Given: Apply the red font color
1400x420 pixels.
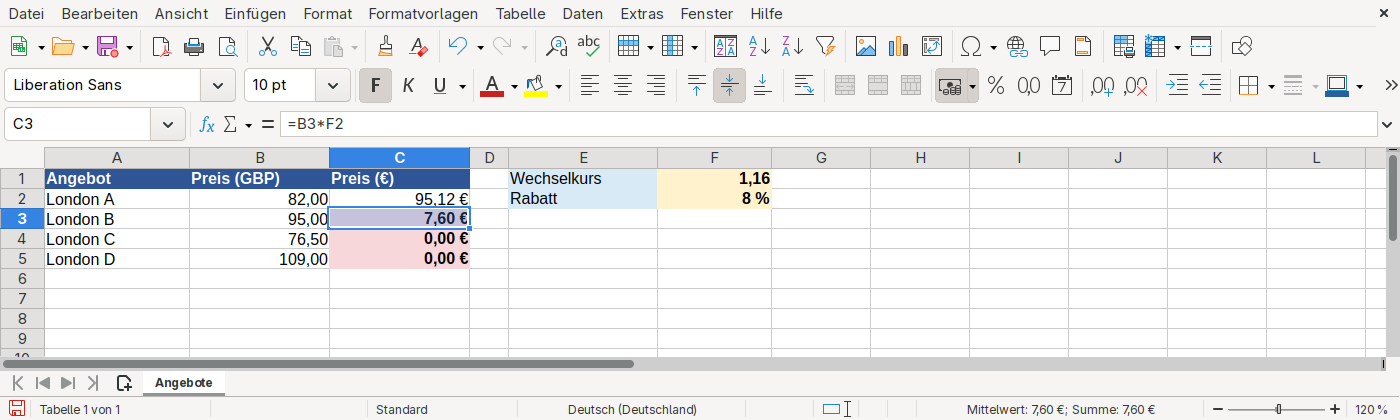Looking at the screenshot, I should [x=491, y=86].
